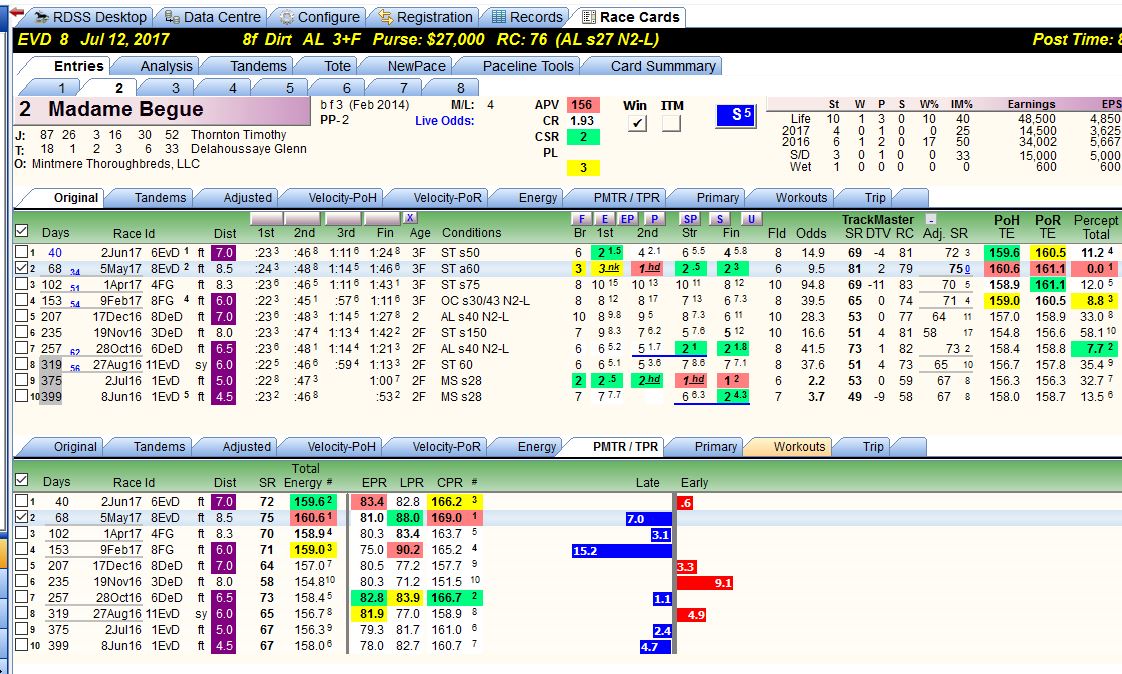The width and height of the screenshot is (1122, 674).
Task: Open the Paceline Tools tab
Action: coord(528,66)
